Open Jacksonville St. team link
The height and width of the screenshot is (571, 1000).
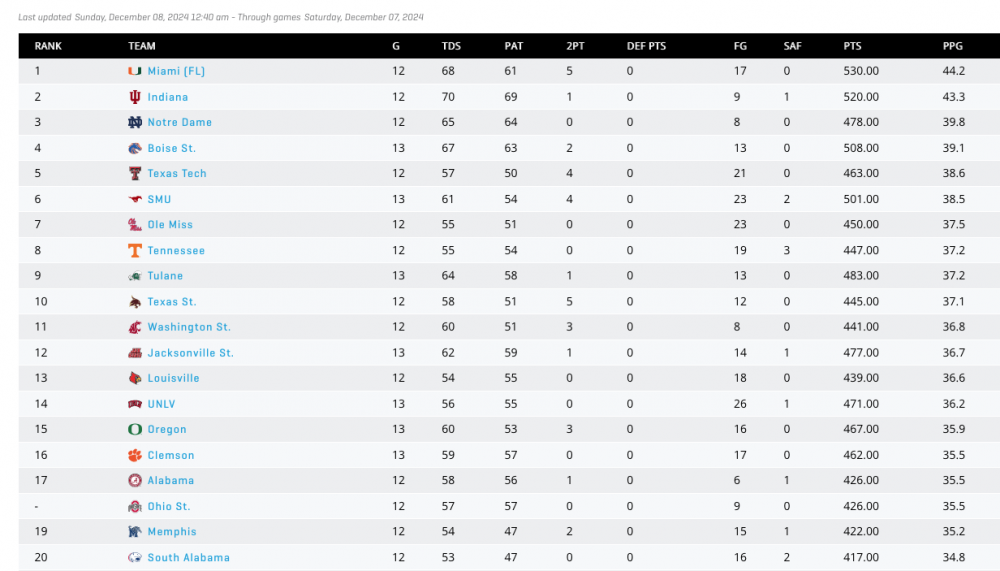coord(190,353)
